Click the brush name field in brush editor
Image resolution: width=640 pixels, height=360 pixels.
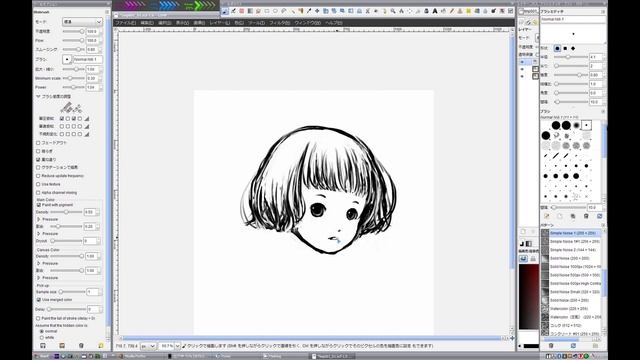[x=573, y=19]
